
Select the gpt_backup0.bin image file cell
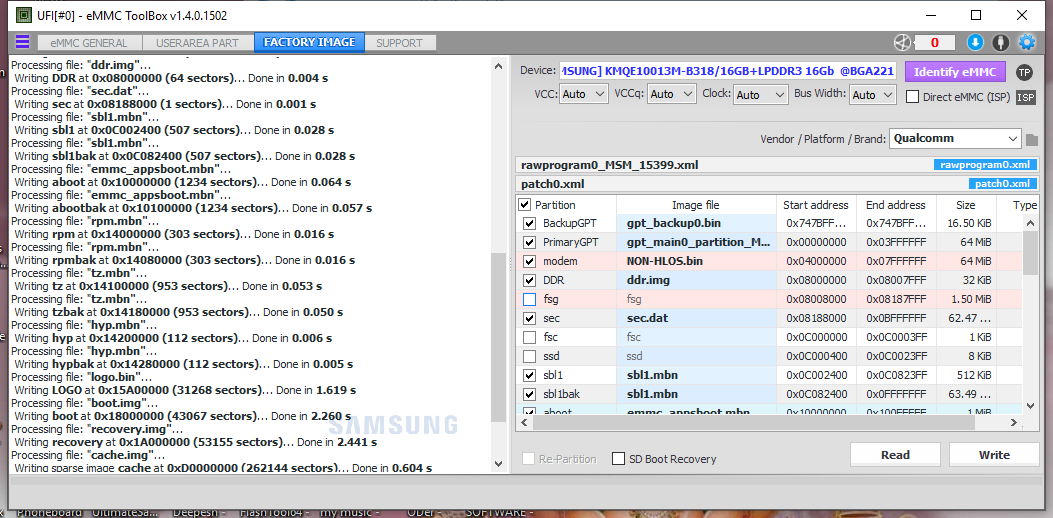coord(696,223)
